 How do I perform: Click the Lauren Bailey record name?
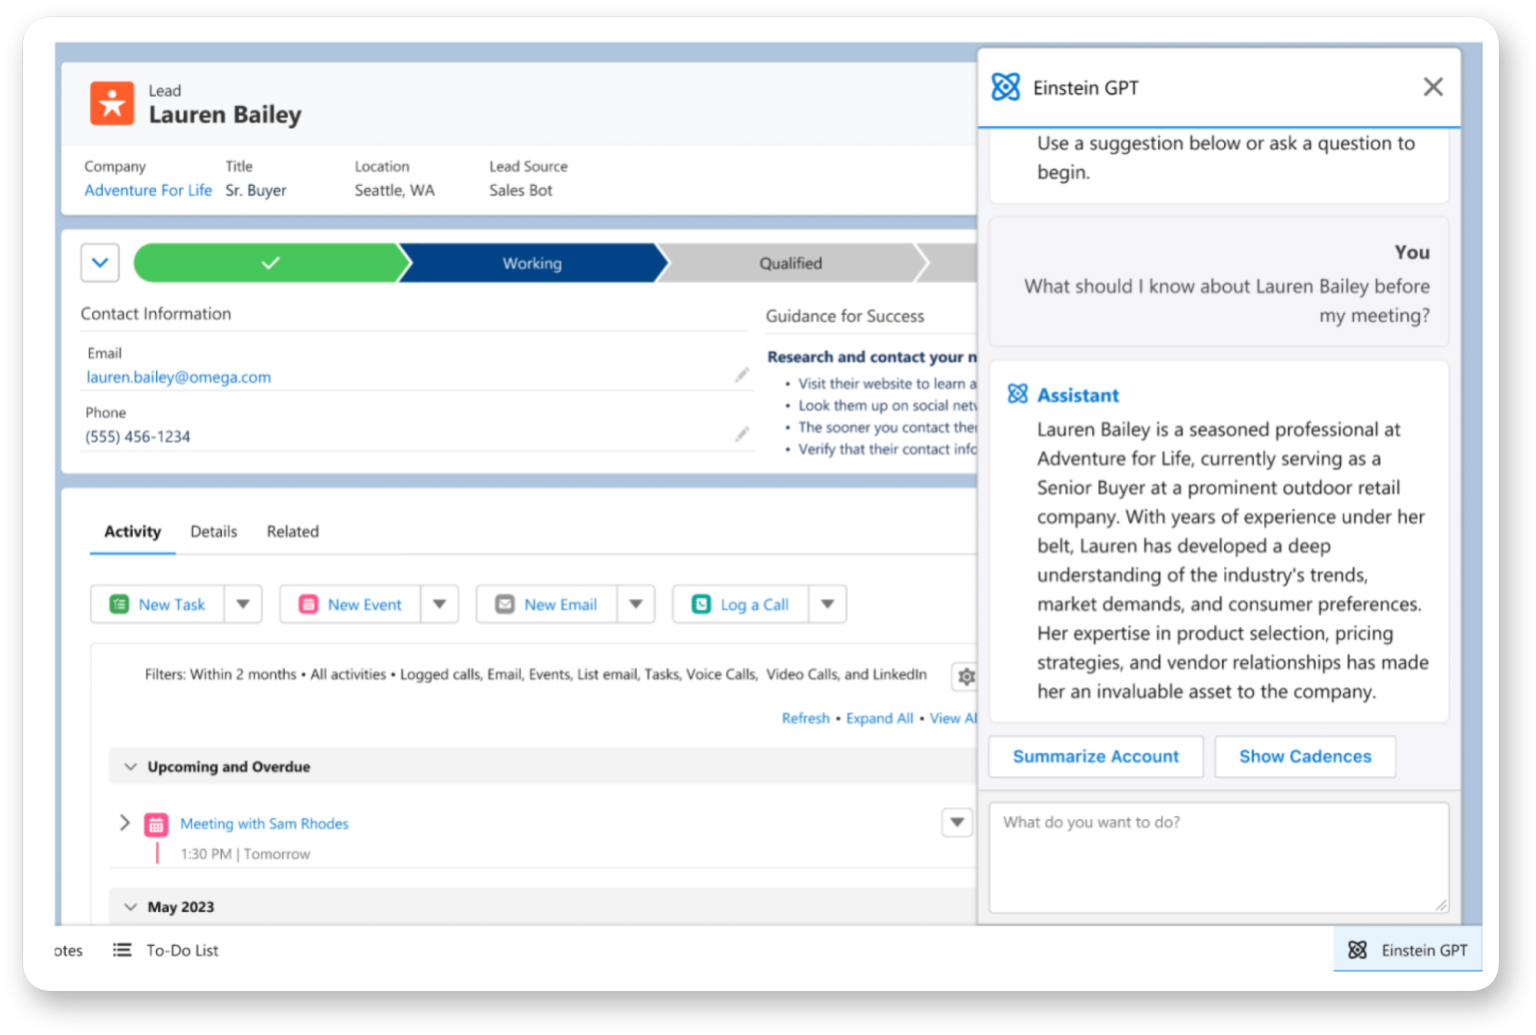[x=225, y=115]
